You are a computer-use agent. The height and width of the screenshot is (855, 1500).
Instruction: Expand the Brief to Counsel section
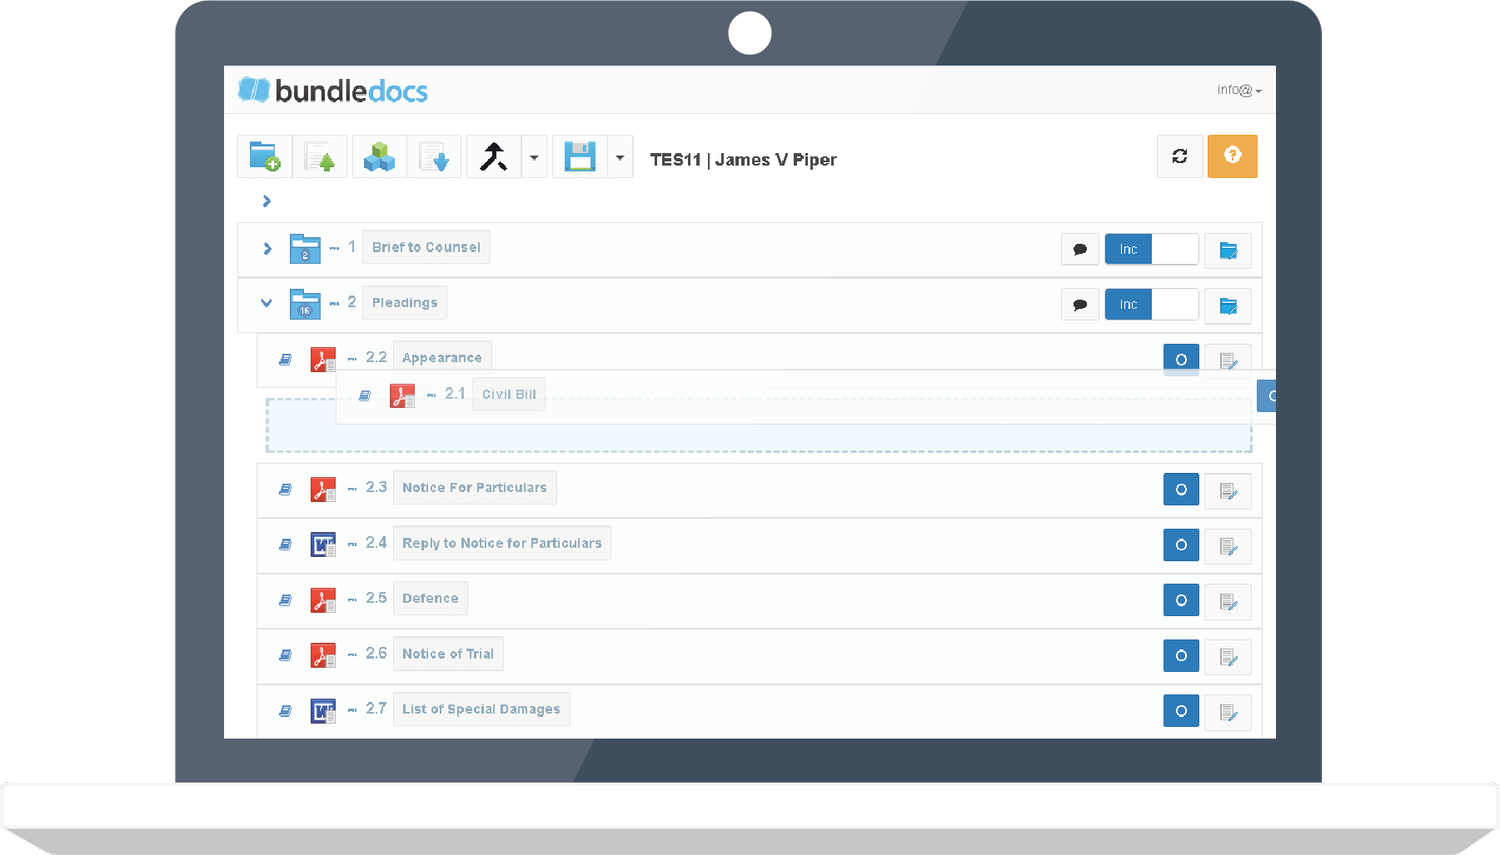click(x=266, y=249)
